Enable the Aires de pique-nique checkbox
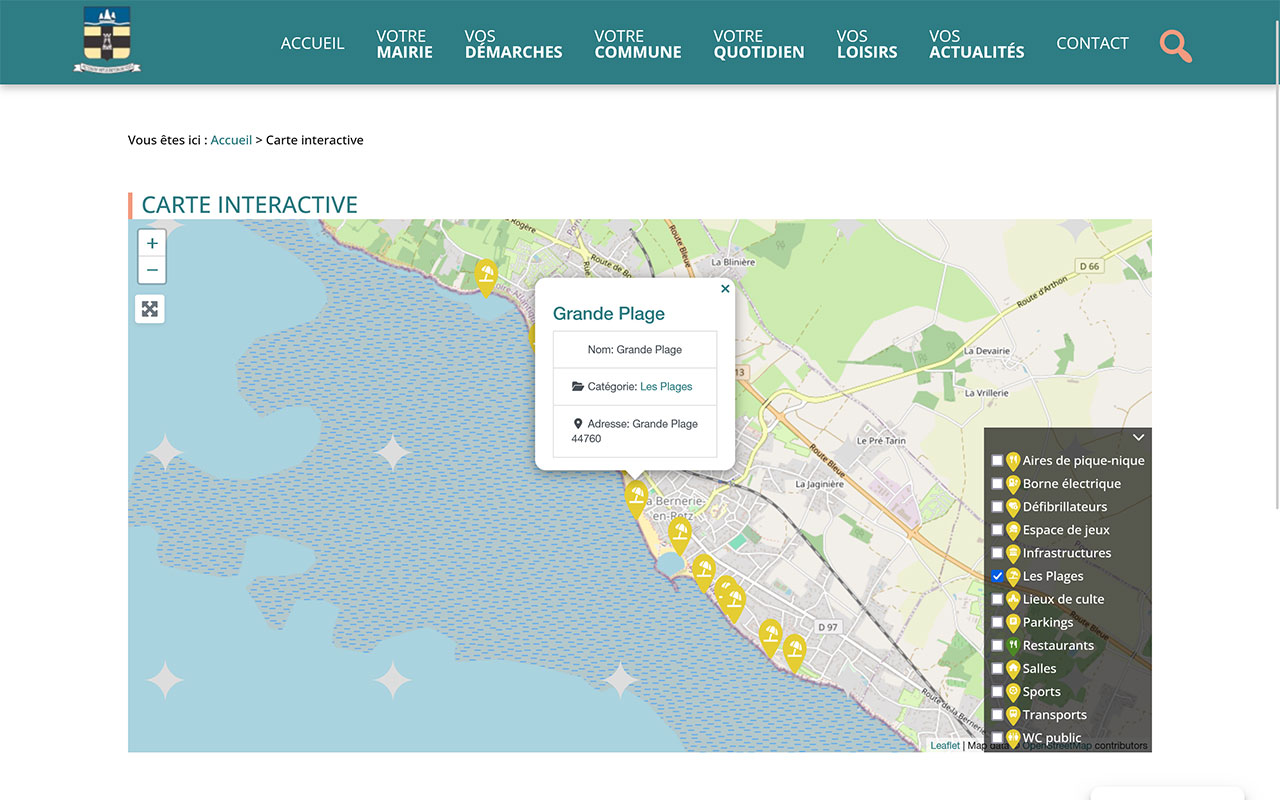1280x800 pixels. (x=997, y=461)
